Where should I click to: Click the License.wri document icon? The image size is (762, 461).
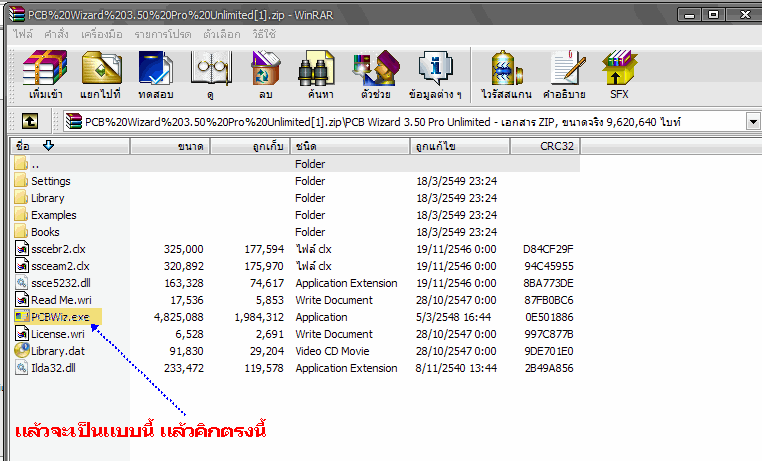click(x=22, y=334)
